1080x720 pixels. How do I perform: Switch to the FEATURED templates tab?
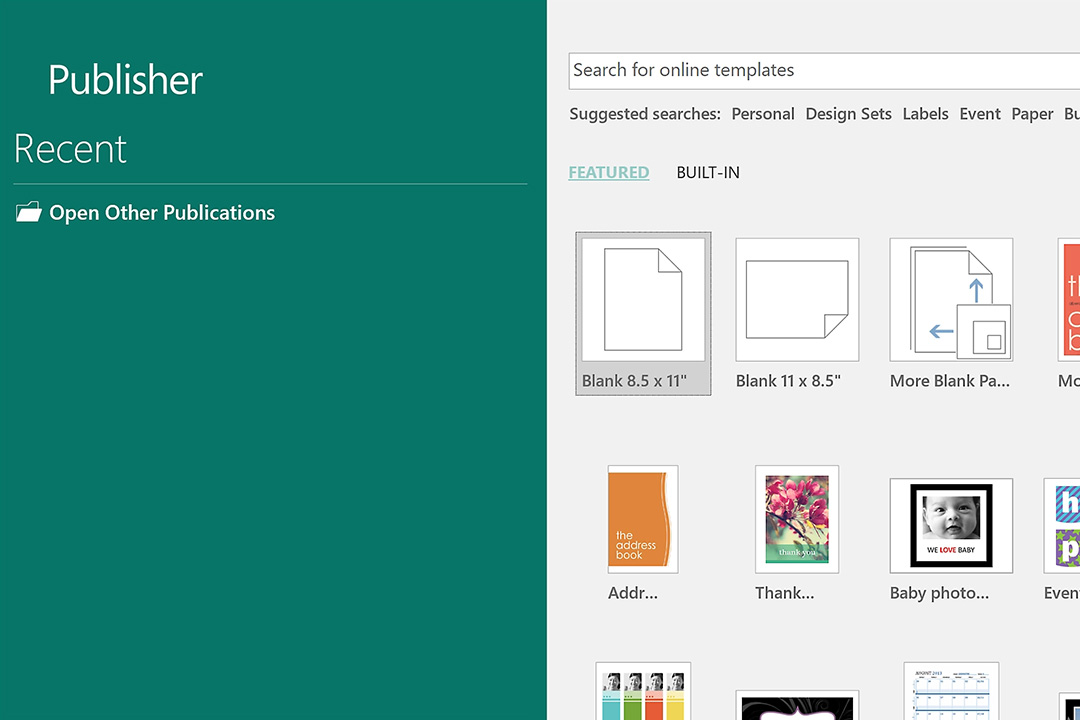[608, 172]
